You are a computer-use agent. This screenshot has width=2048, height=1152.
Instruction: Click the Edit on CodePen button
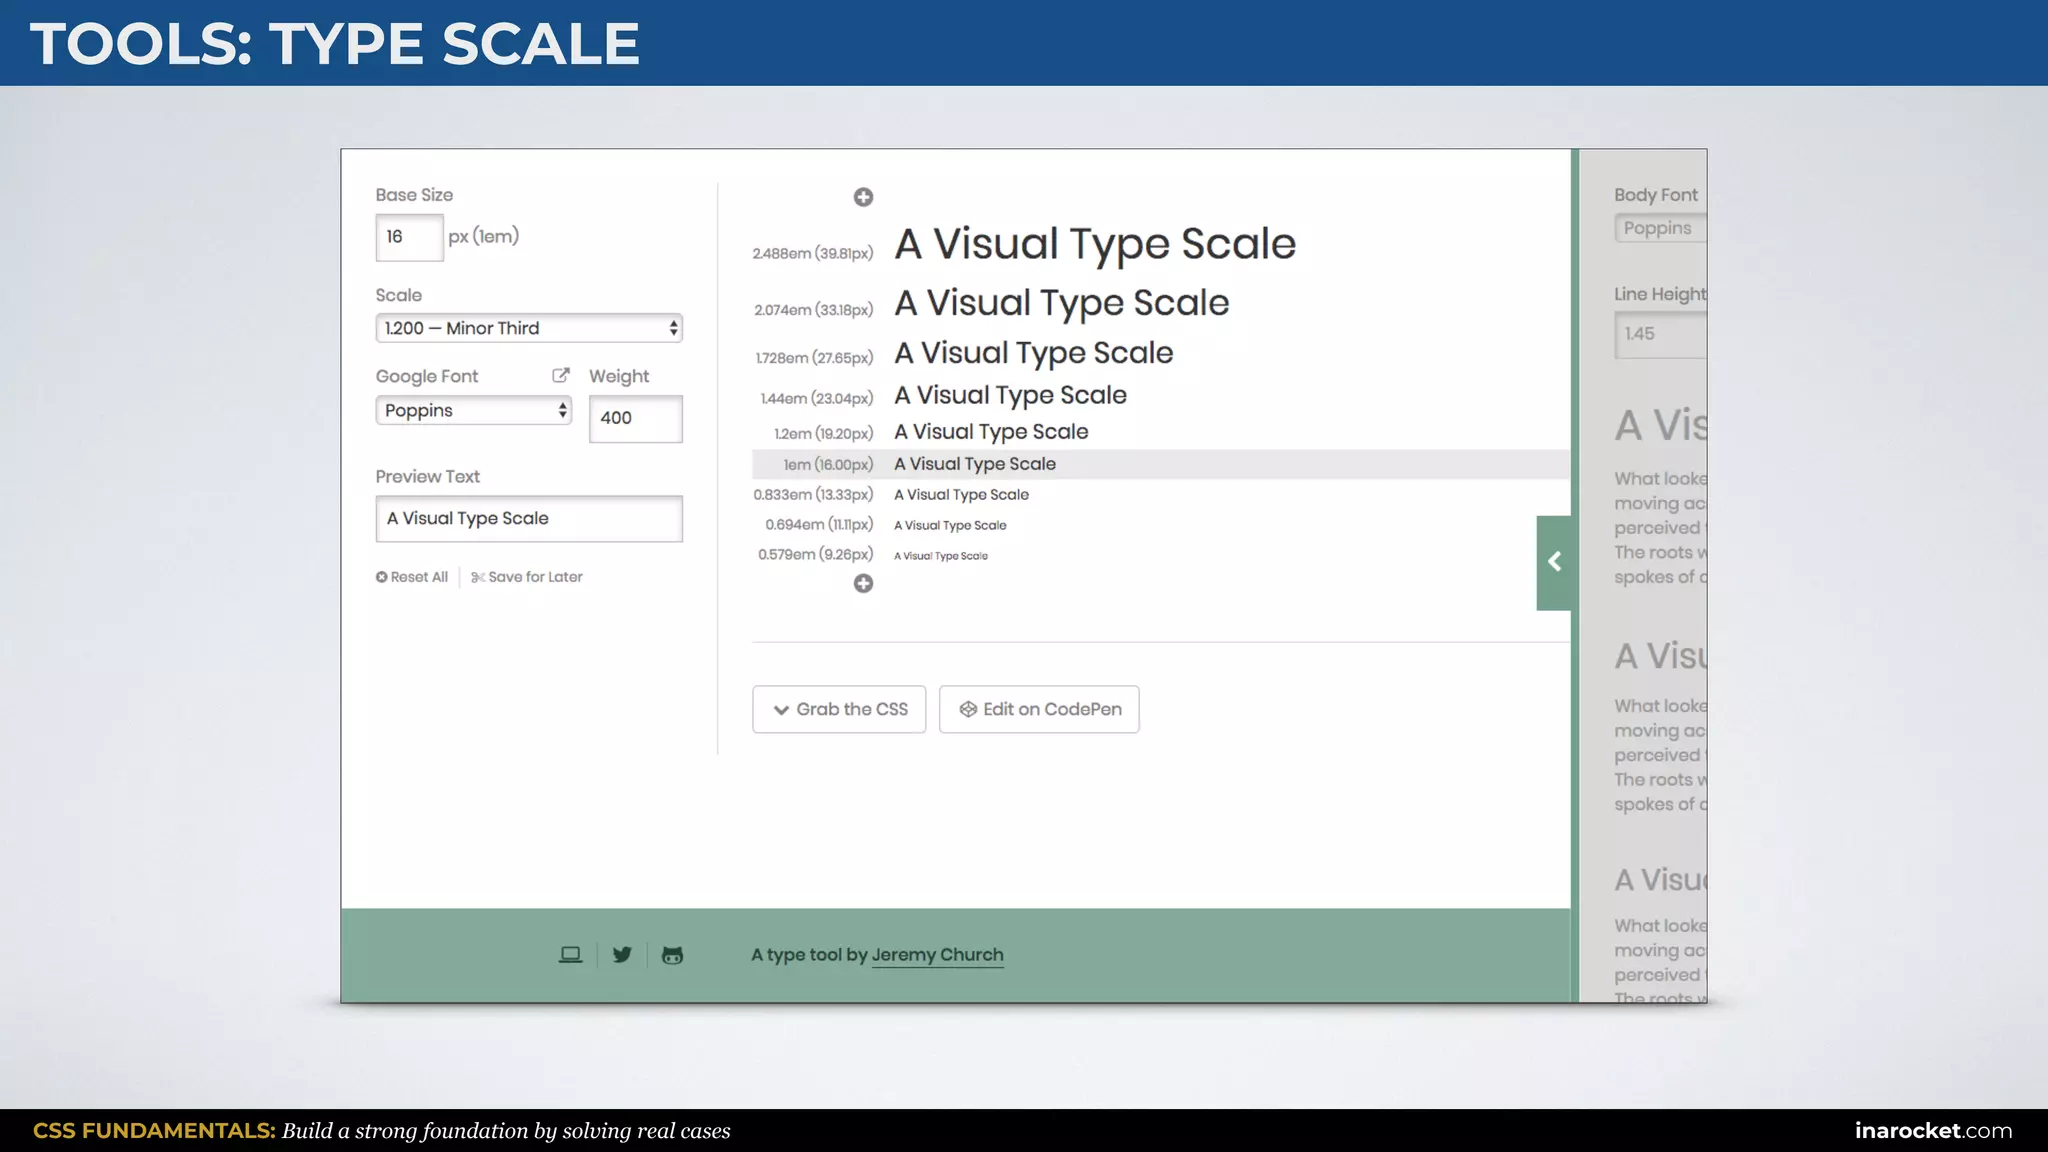1039,709
